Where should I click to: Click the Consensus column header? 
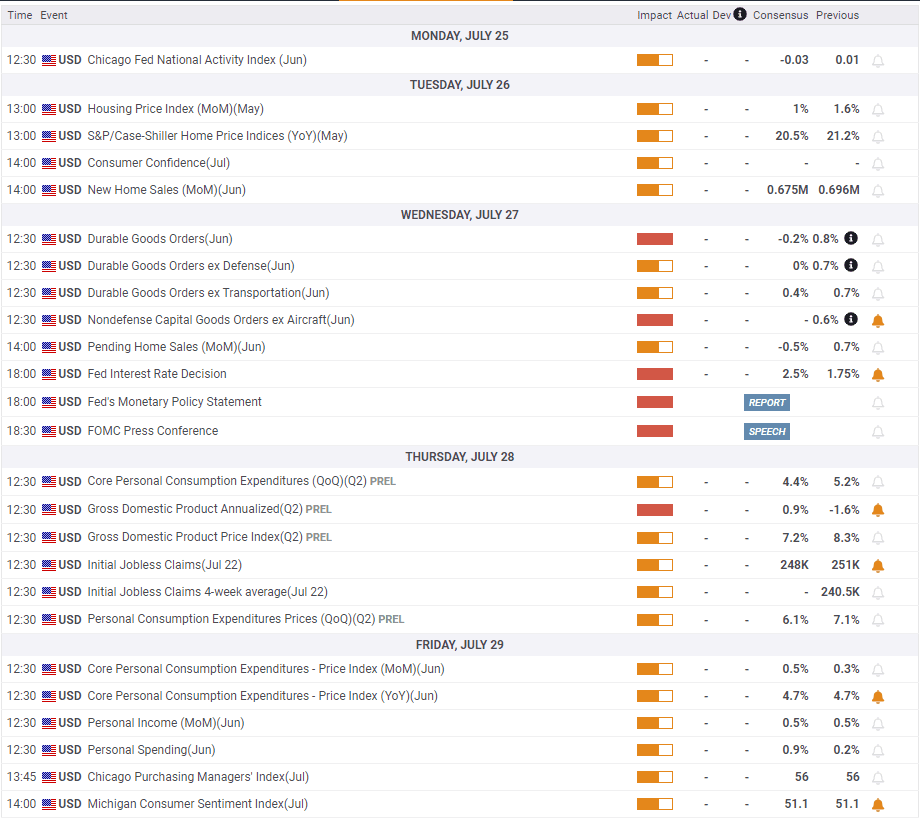point(780,15)
